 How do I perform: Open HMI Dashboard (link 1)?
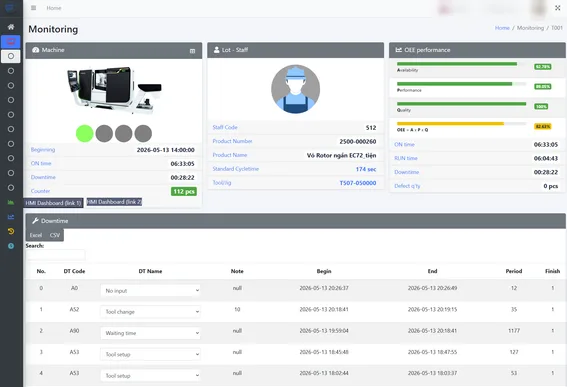(54, 203)
